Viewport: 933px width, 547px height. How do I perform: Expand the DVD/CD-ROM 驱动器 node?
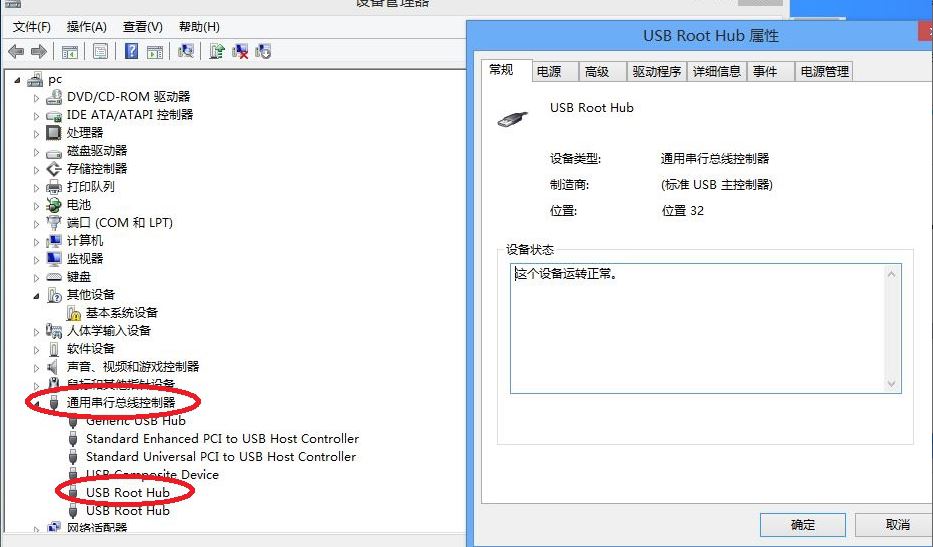click(x=36, y=98)
